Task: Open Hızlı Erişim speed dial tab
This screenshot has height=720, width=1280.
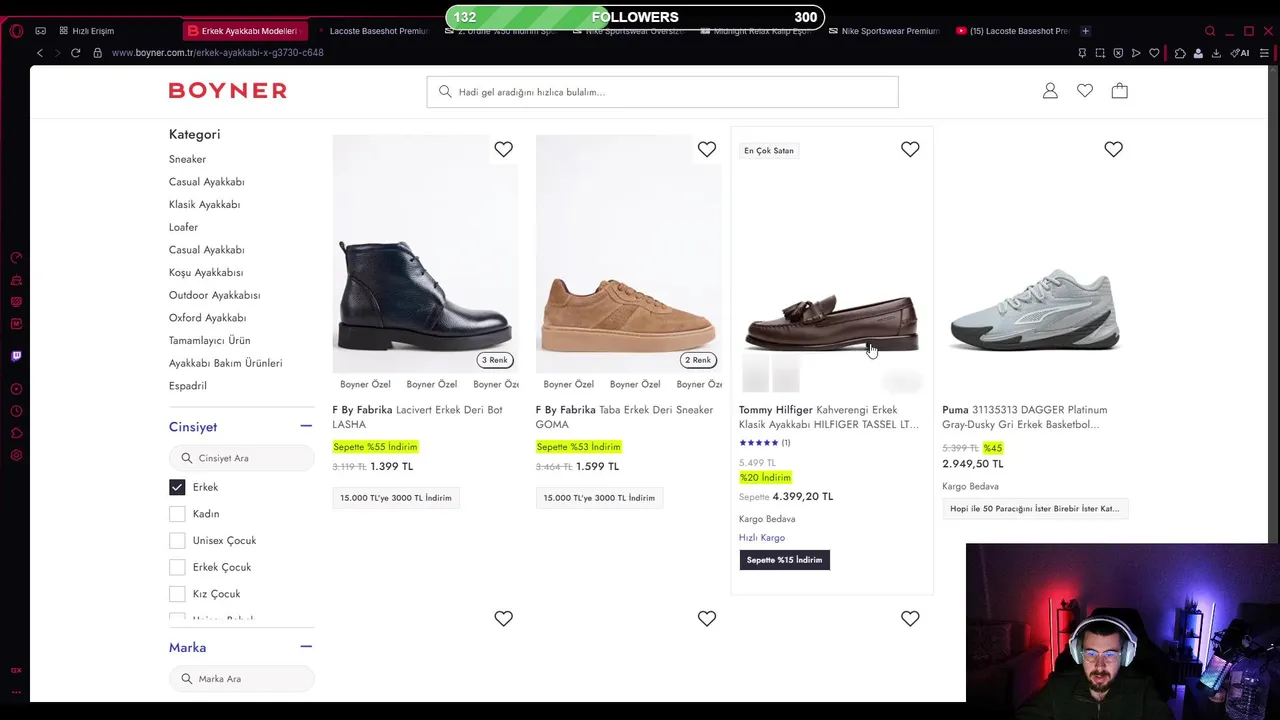Action: tap(88, 31)
